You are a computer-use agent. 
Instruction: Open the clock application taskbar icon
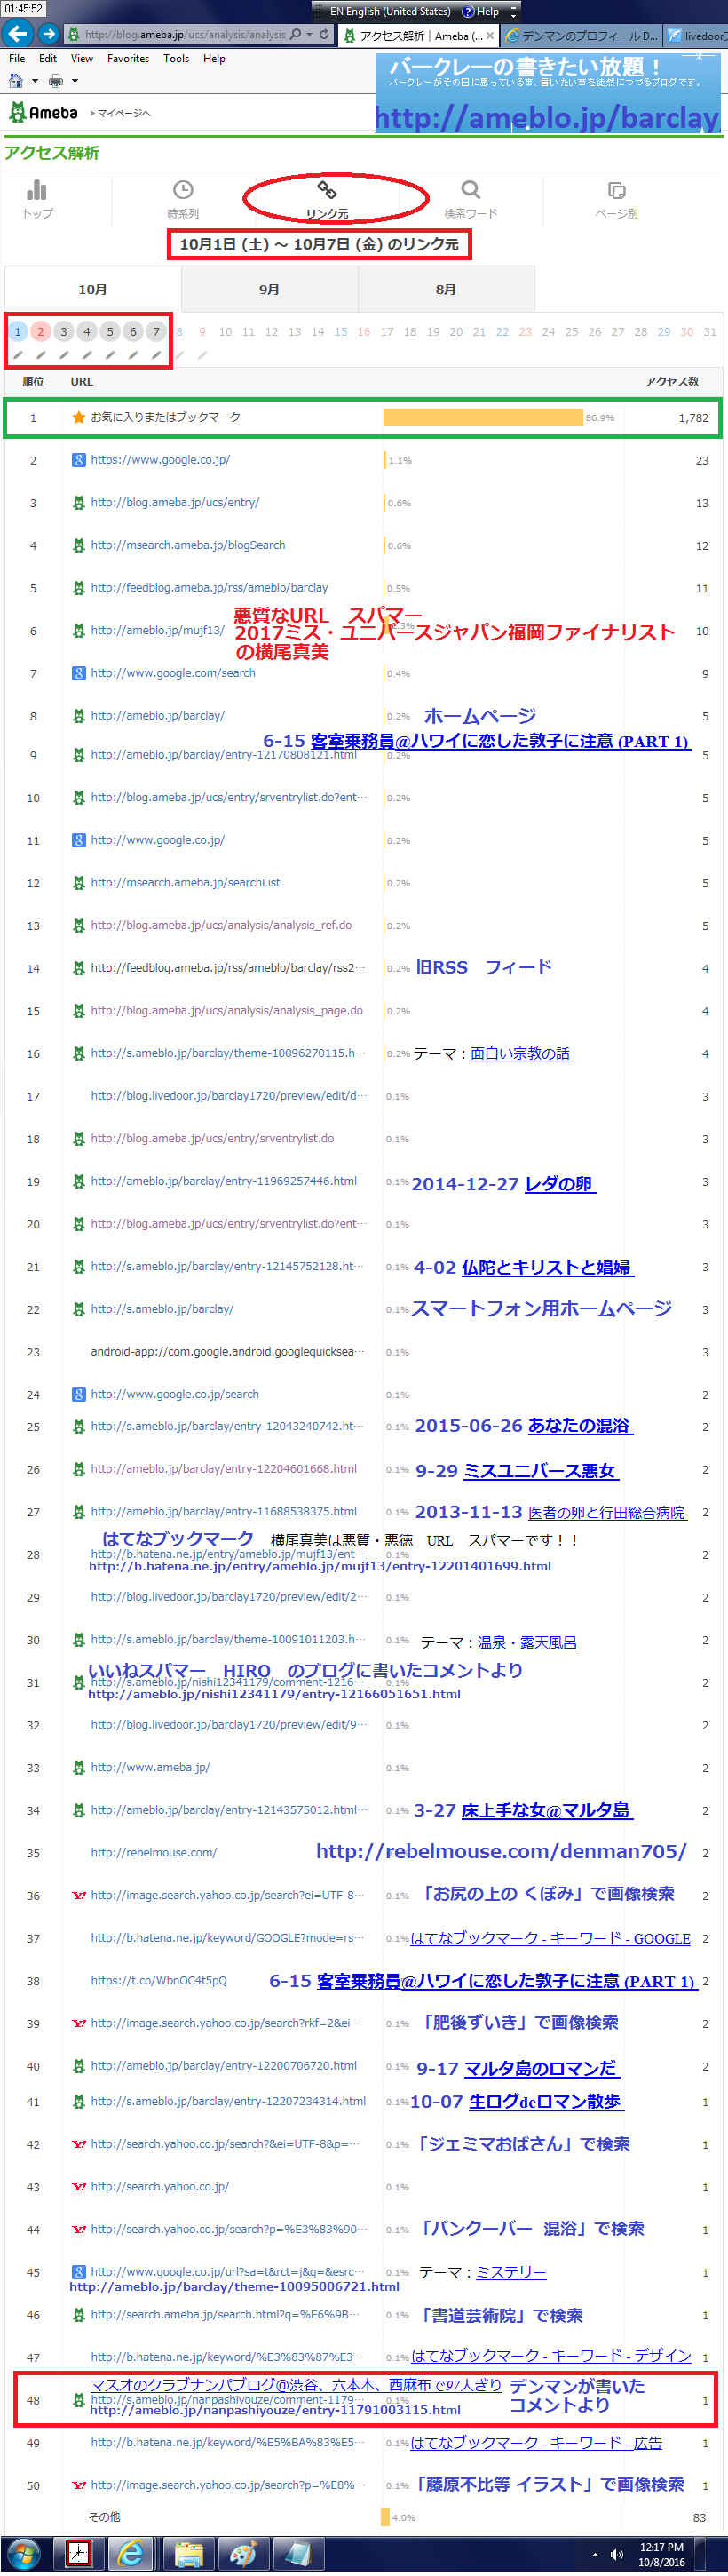(x=79, y=2555)
